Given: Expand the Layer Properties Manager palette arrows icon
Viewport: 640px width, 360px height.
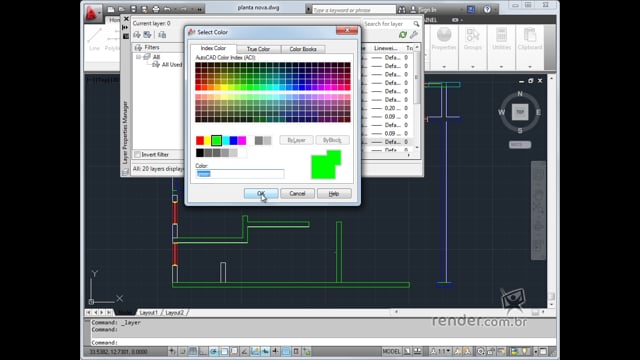Looking at the screenshot, I should pyautogui.click(x=126, y=27).
